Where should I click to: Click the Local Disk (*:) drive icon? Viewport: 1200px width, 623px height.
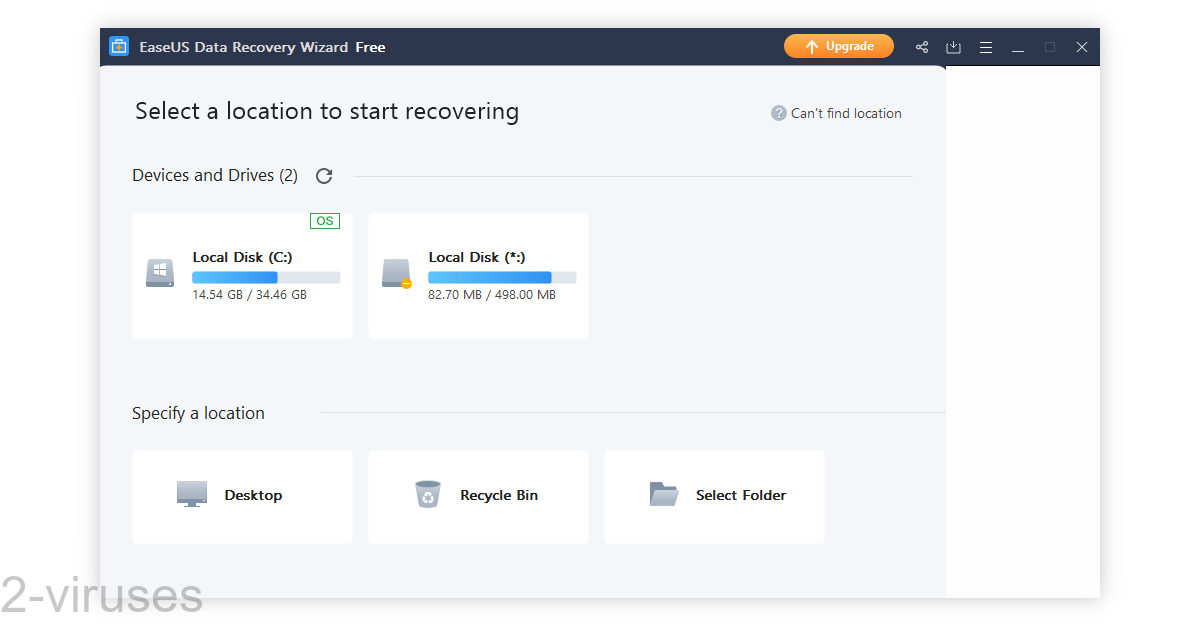coord(396,273)
